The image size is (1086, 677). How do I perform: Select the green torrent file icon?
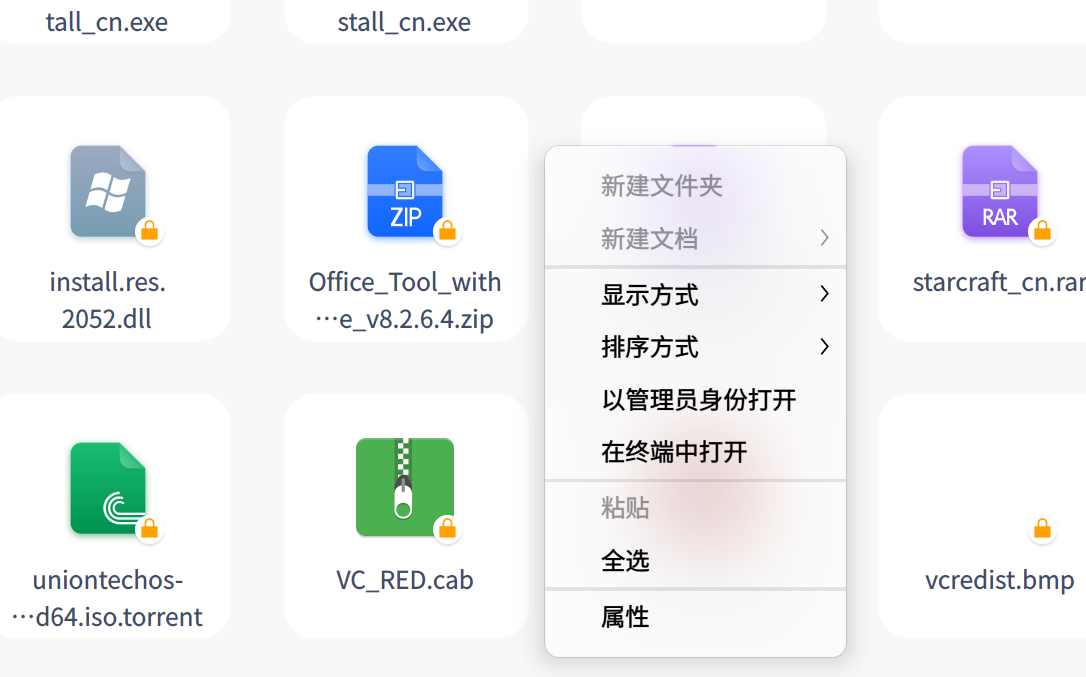pyautogui.click(x=108, y=489)
